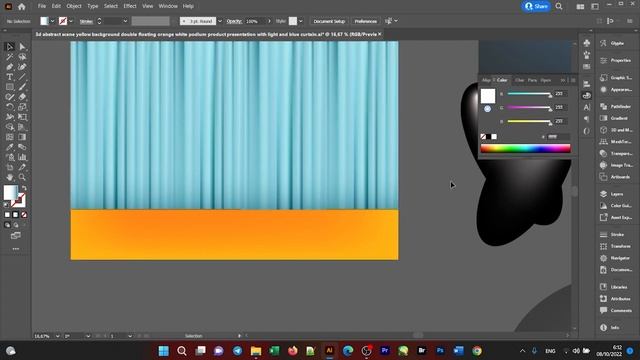The image size is (640, 360).
Task: Select the Eraser tool
Action: point(22,97)
